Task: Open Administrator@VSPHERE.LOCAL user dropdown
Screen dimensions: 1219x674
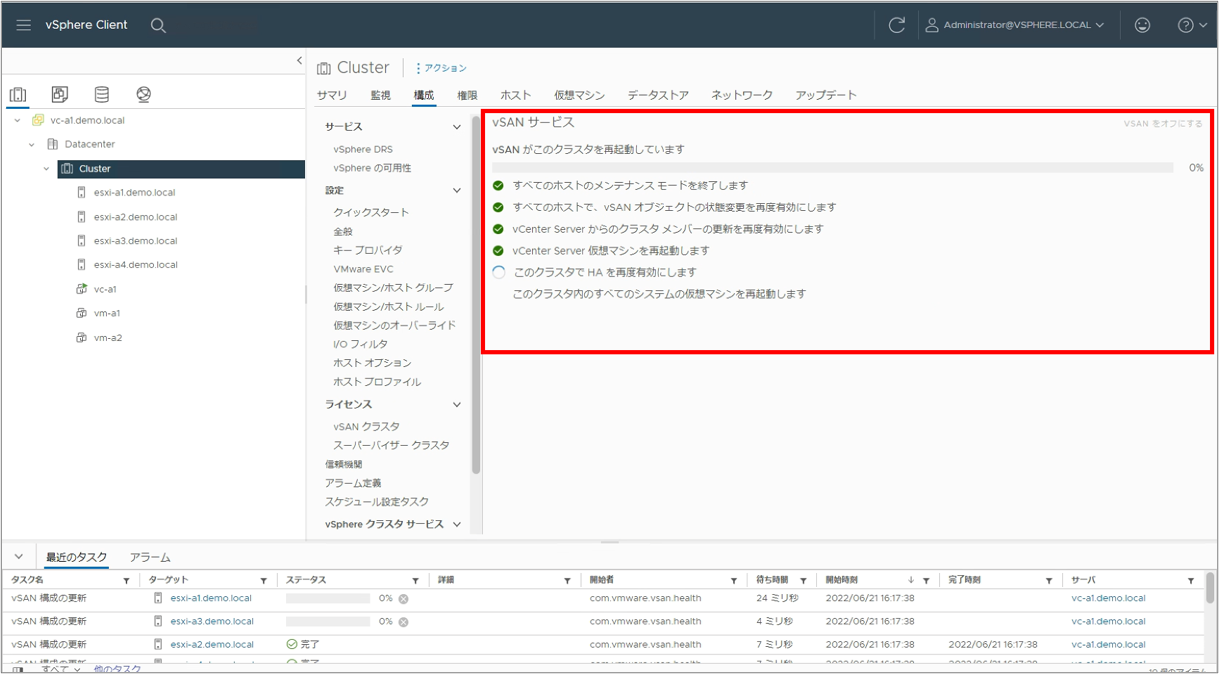Action: 1015,25
